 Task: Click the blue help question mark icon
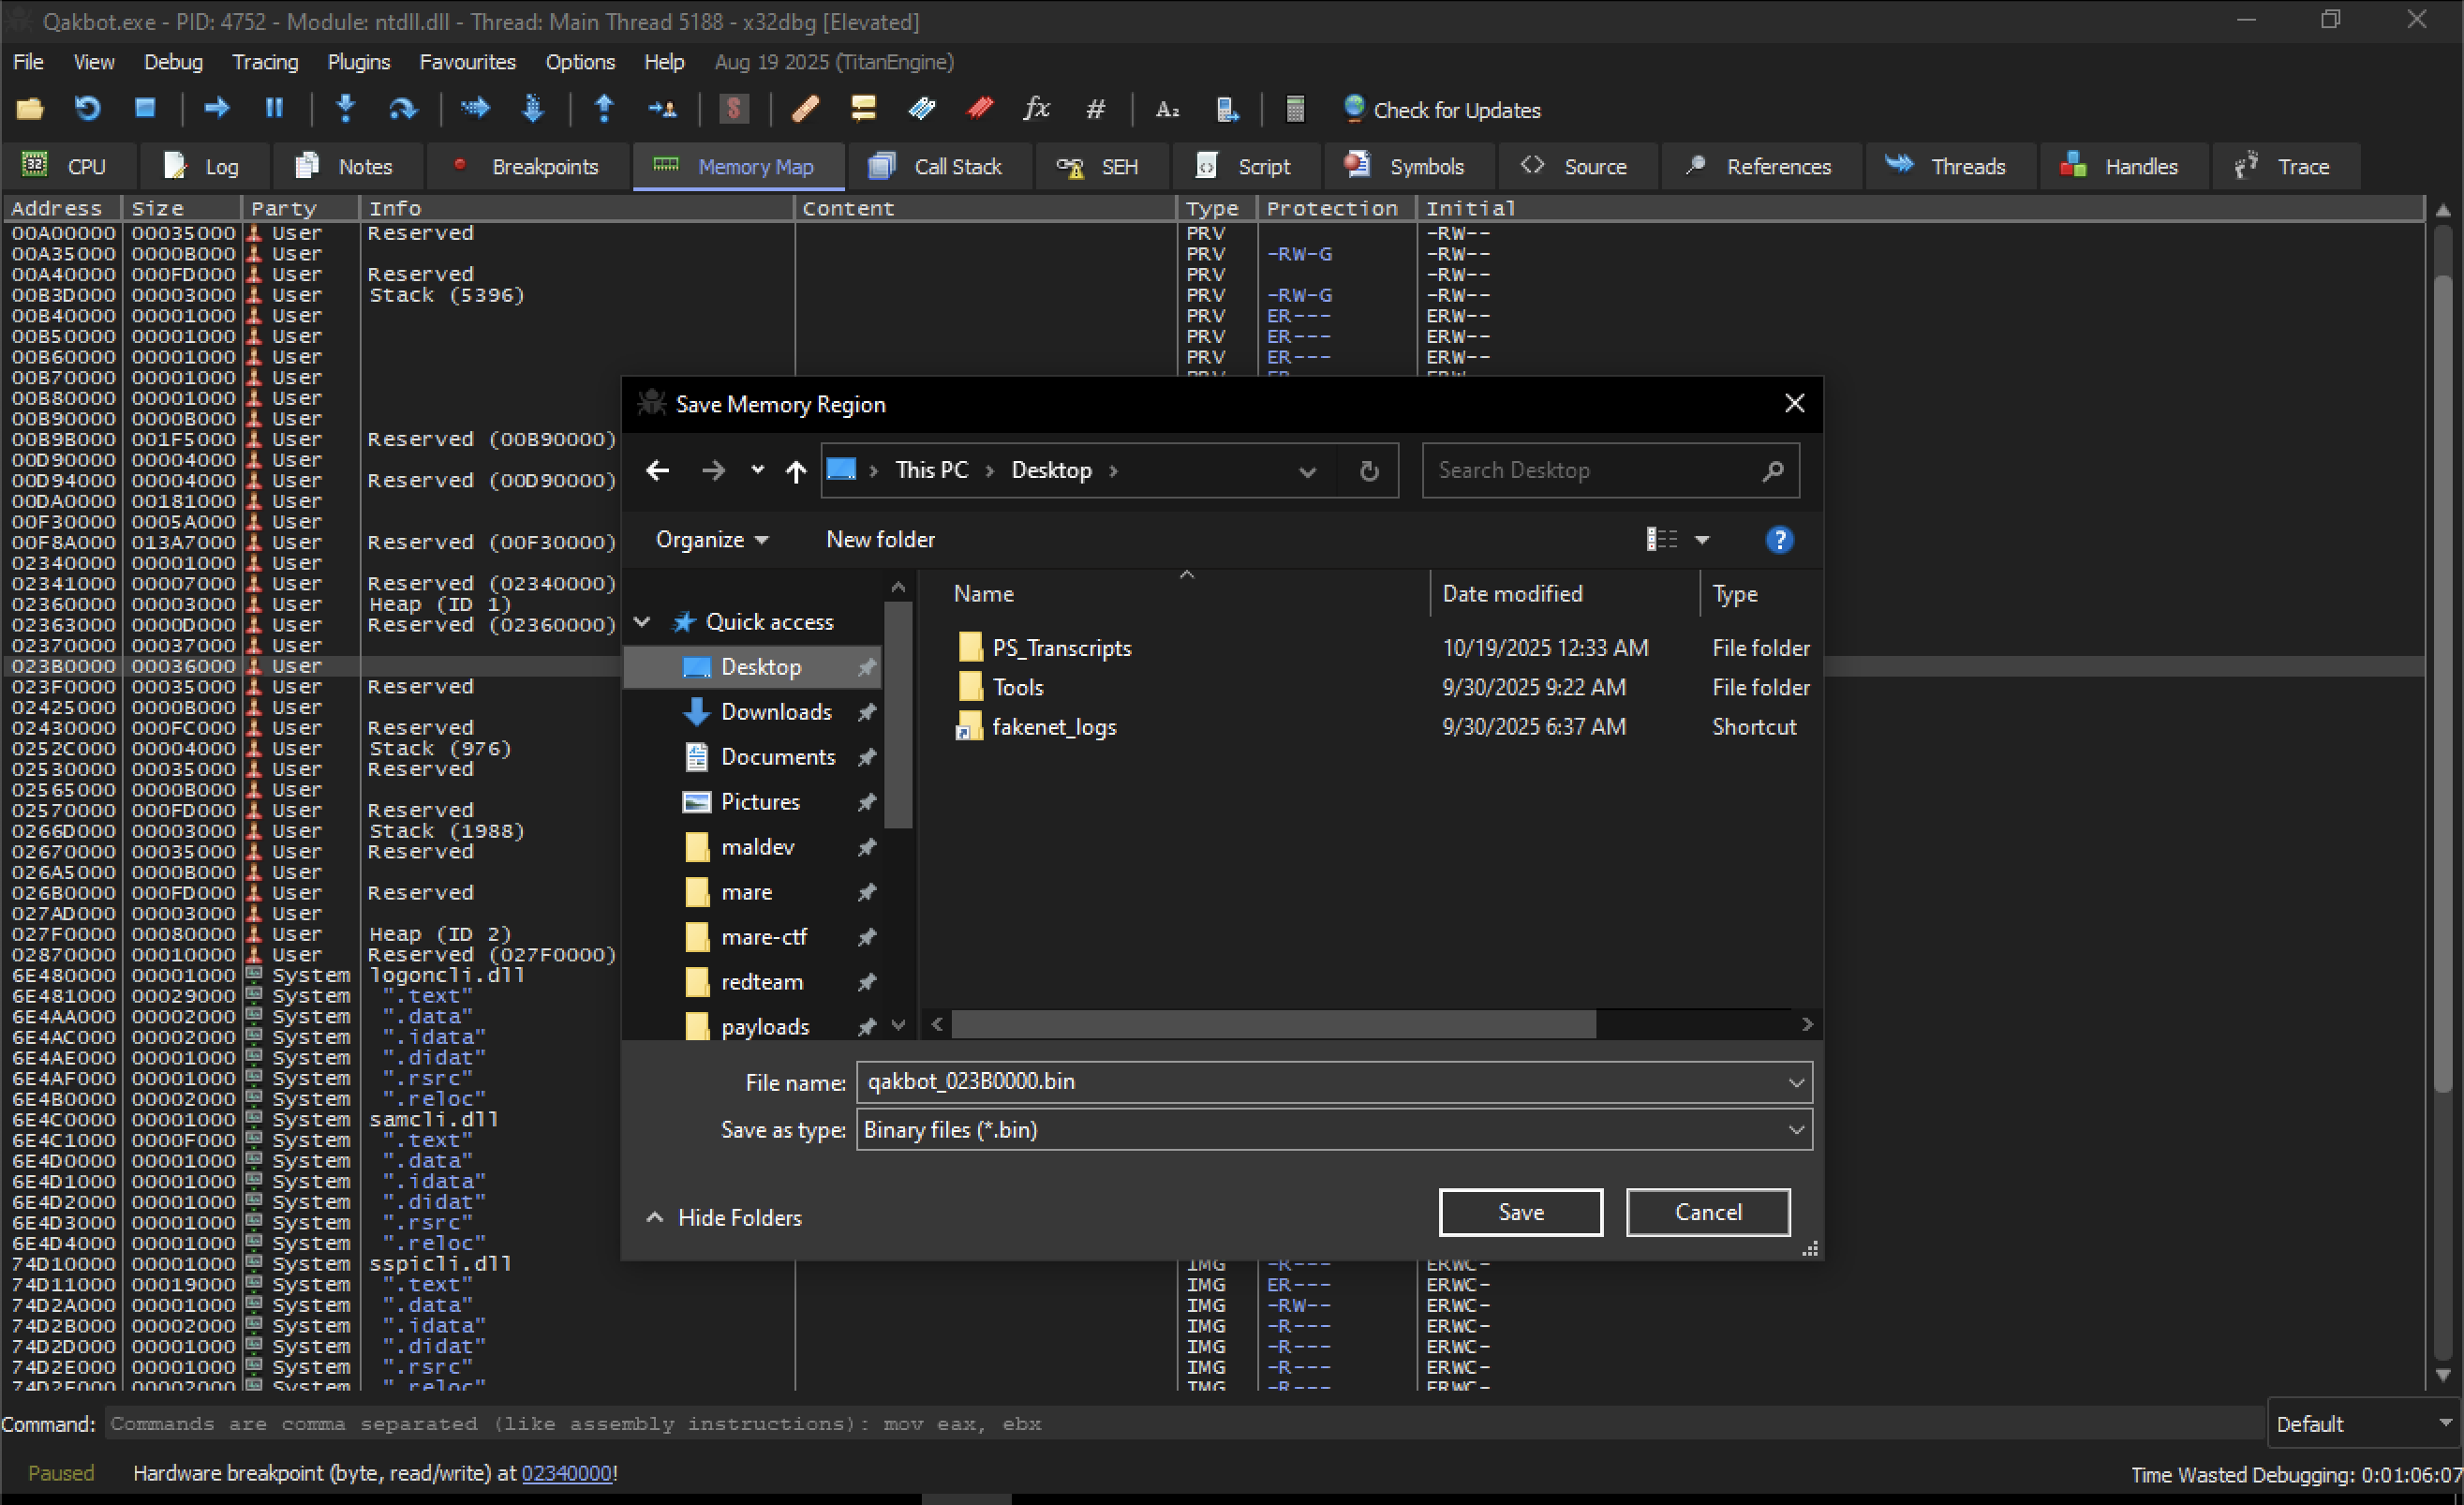[x=1779, y=540]
